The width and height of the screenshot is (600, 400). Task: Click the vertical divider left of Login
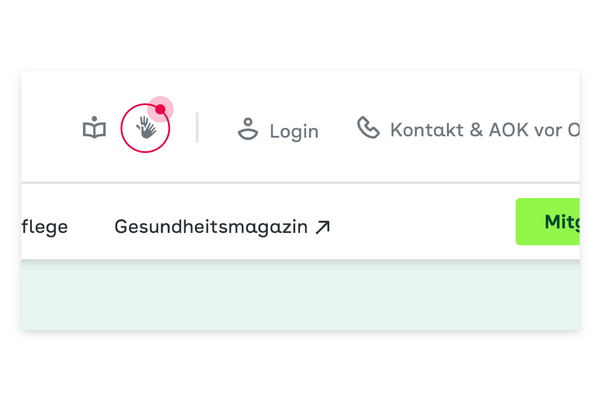point(197,127)
